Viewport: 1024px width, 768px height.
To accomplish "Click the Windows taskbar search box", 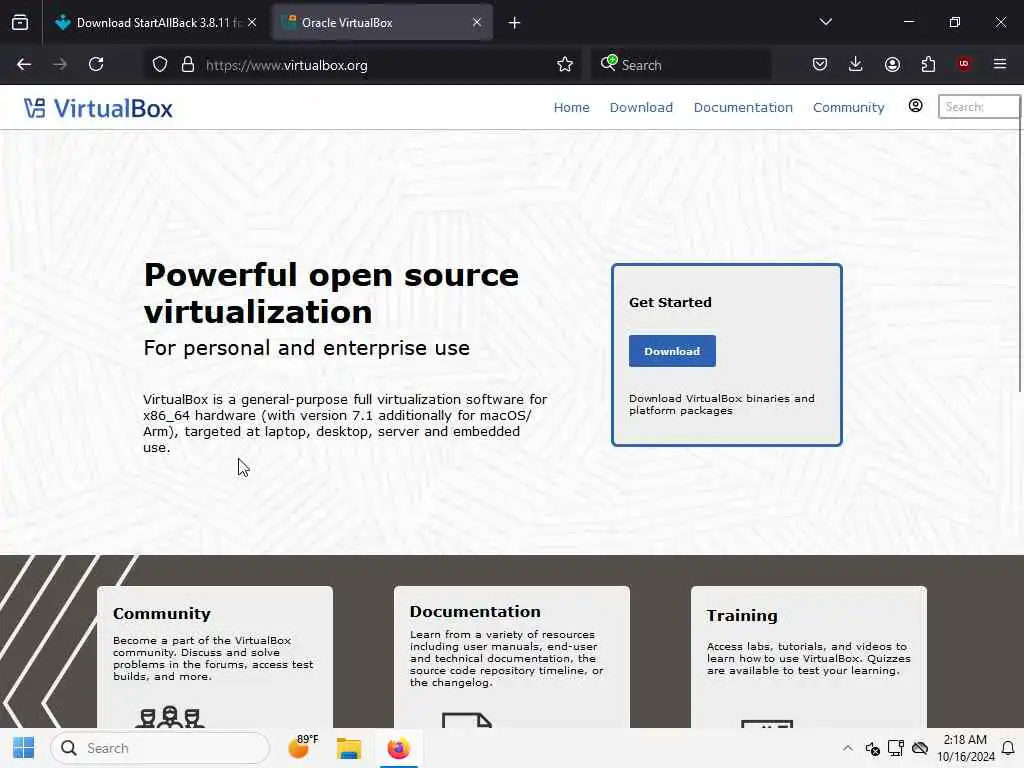I will (x=160, y=748).
